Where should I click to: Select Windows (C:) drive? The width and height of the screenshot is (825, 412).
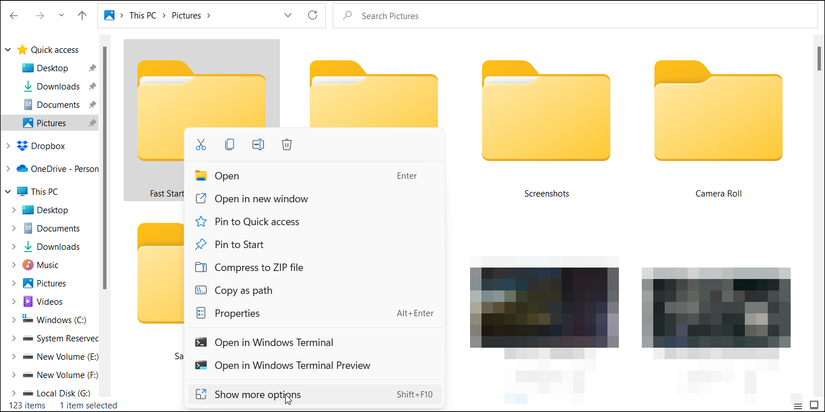[61, 320]
